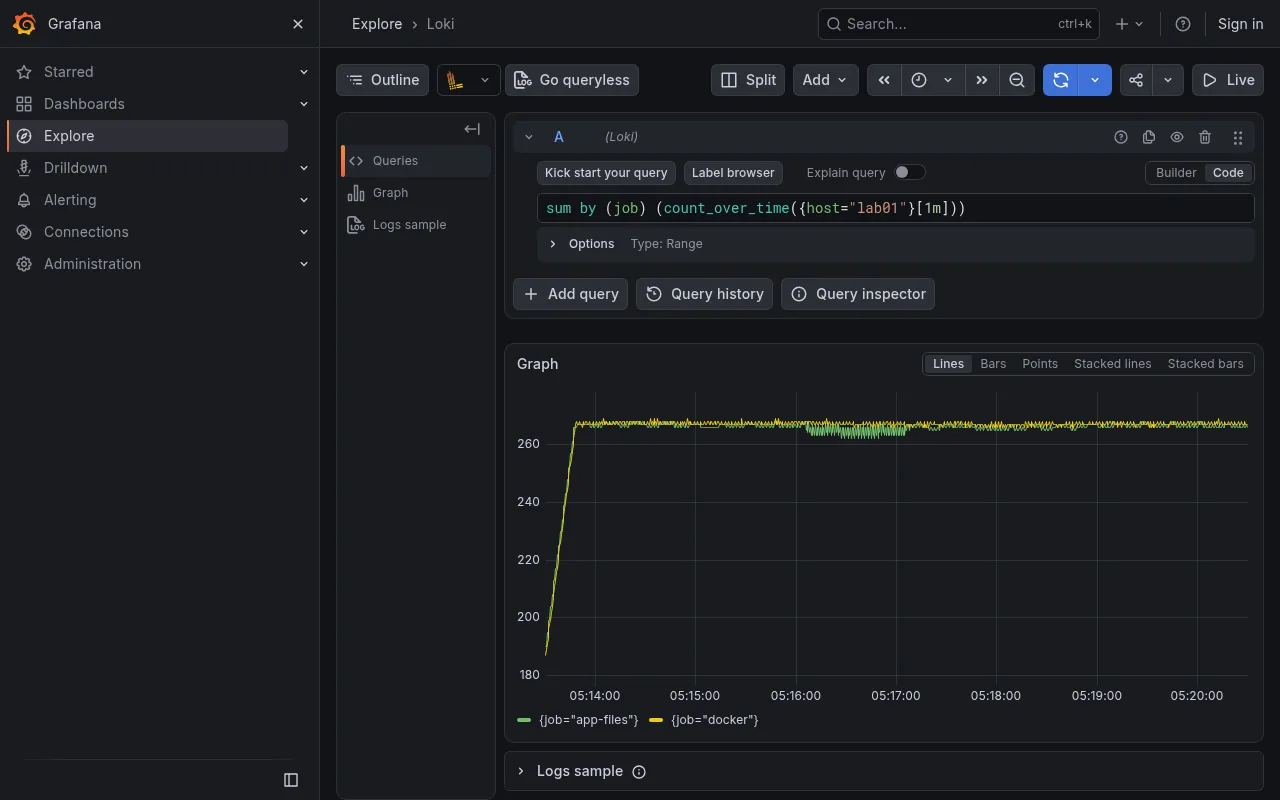This screenshot has height=800, width=1280.
Task: Click Sign in
Action: point(1240,24)
